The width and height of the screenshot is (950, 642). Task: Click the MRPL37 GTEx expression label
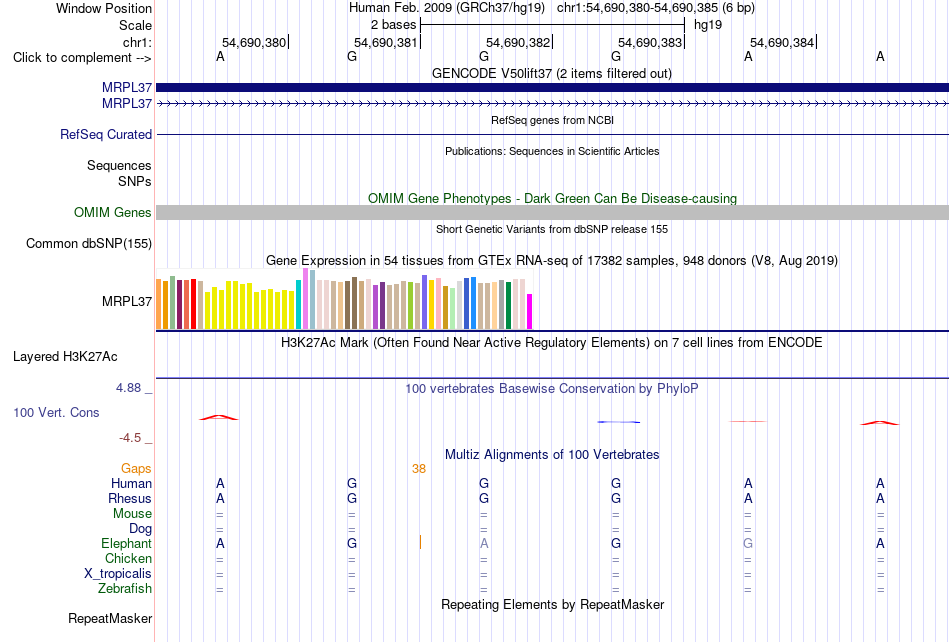click(127, 301)
